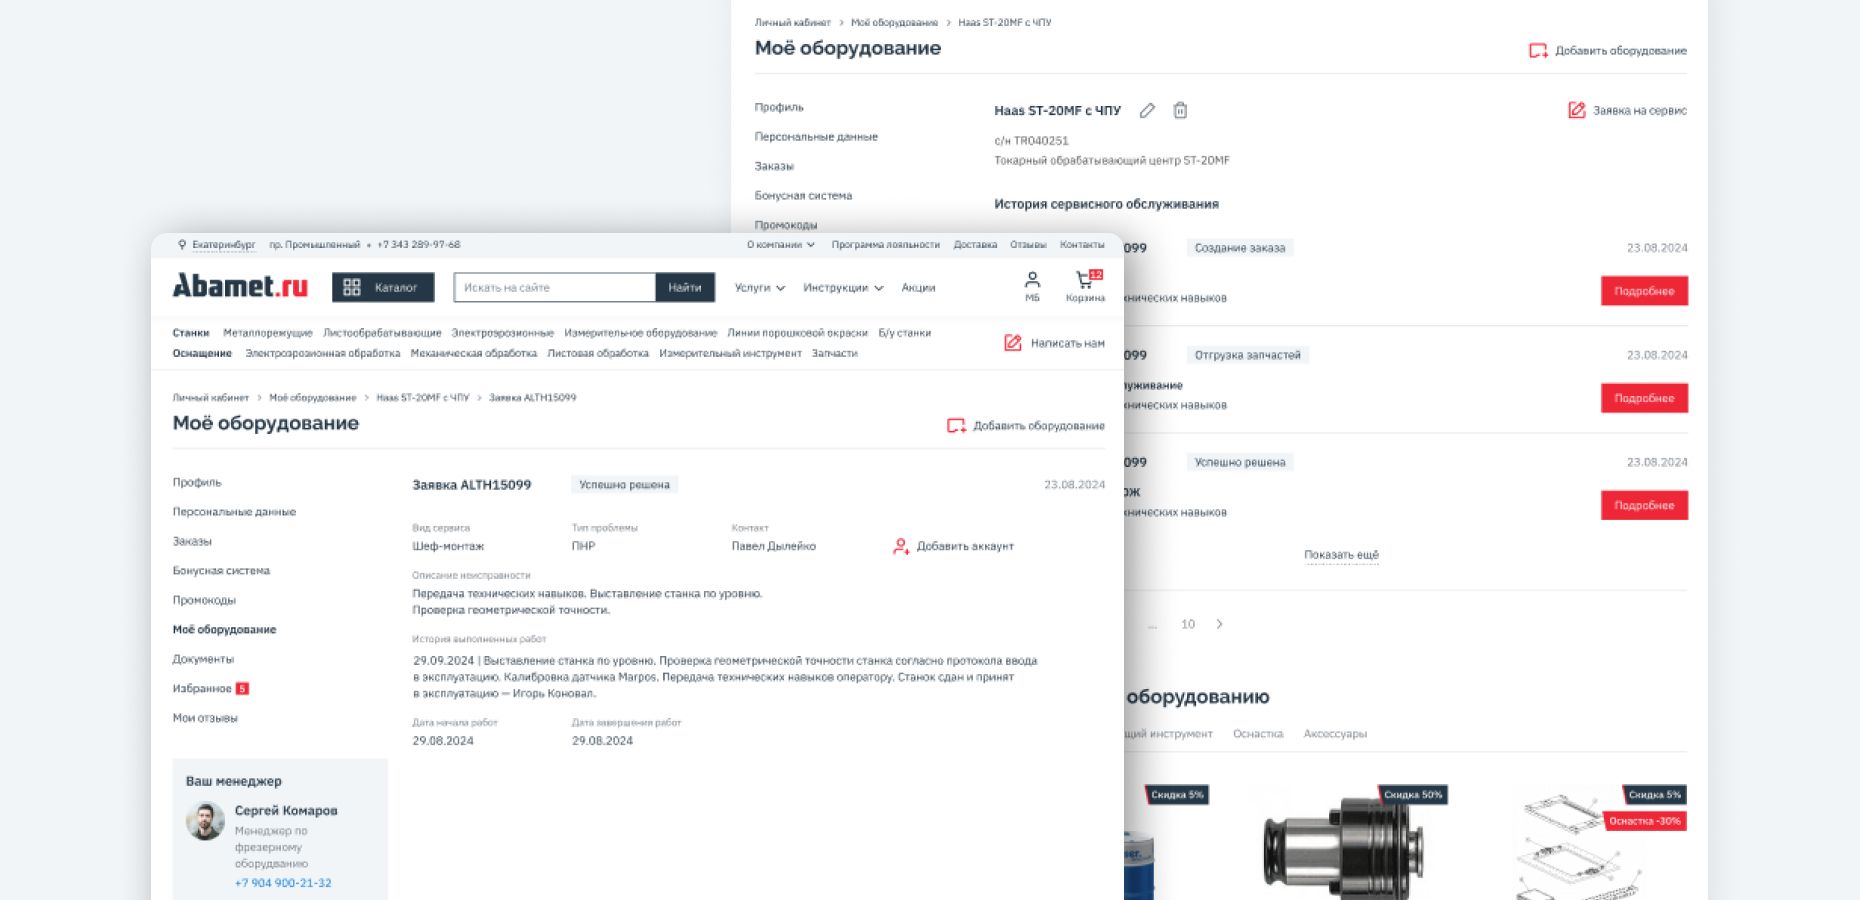The image size is (1860, 900).
Task: Click manager phone number +7 904 900-21-32
Action: (283, 883)
